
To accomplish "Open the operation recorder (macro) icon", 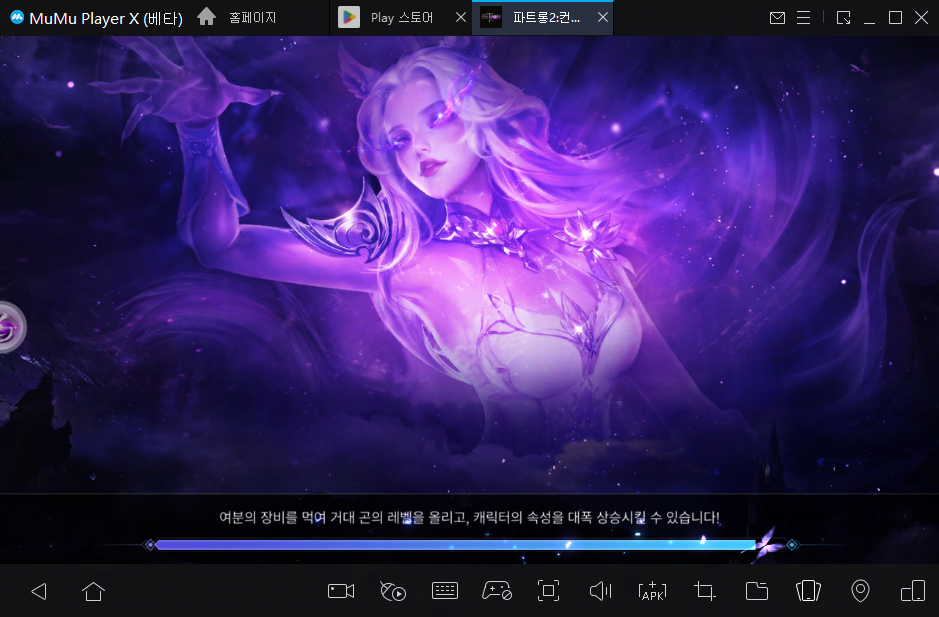I will coord(393,592).
